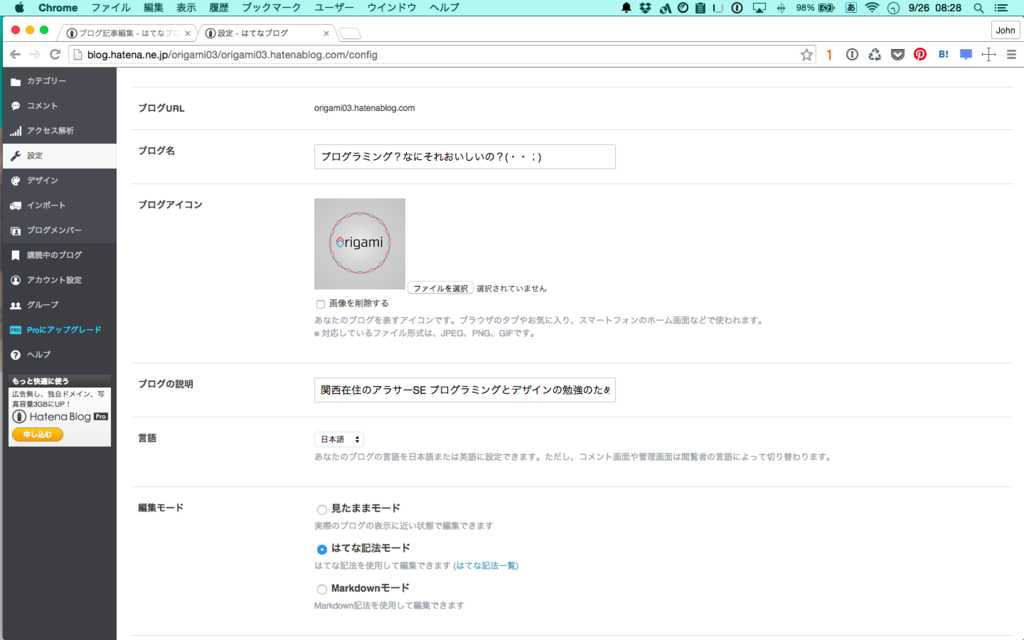
Task: Click the ブログ名 text field
Action: [x=464, y=157]
